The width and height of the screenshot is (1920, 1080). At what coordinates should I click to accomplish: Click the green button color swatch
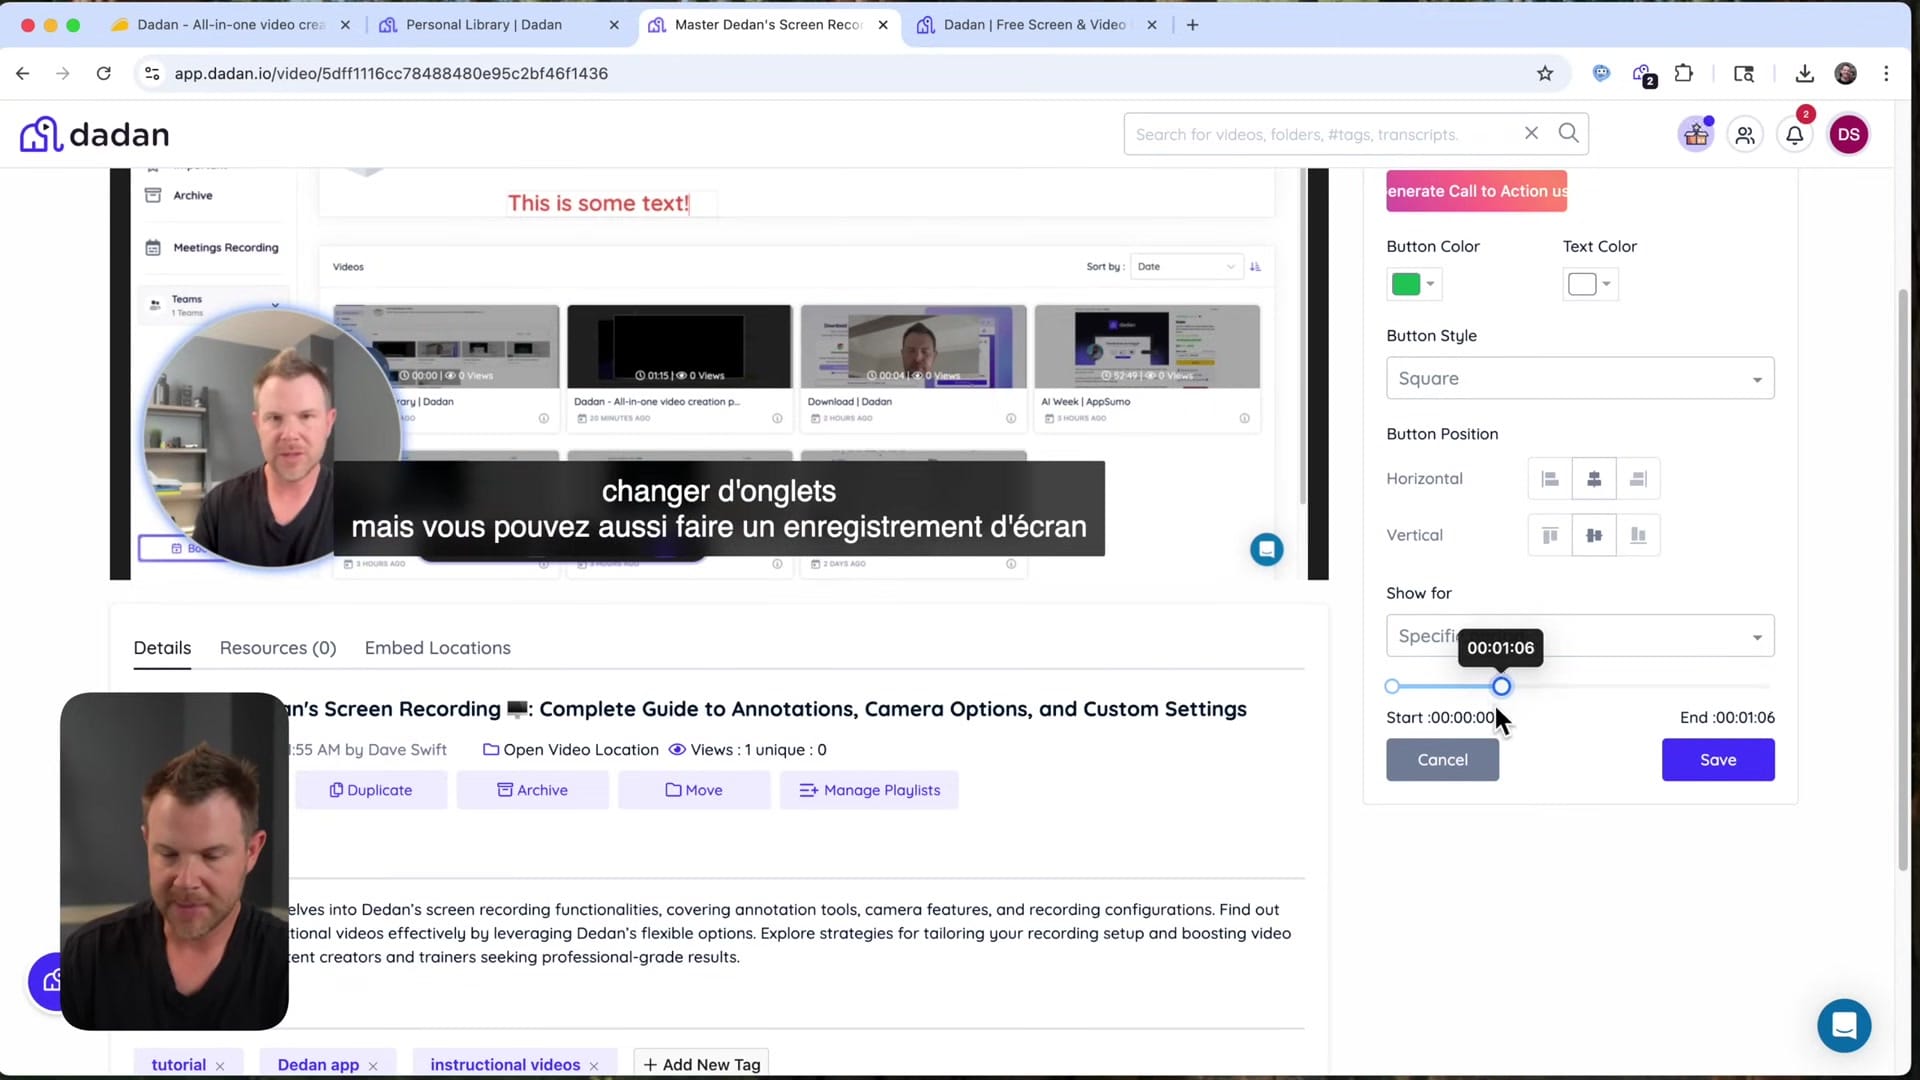[x=1406, y=284]
